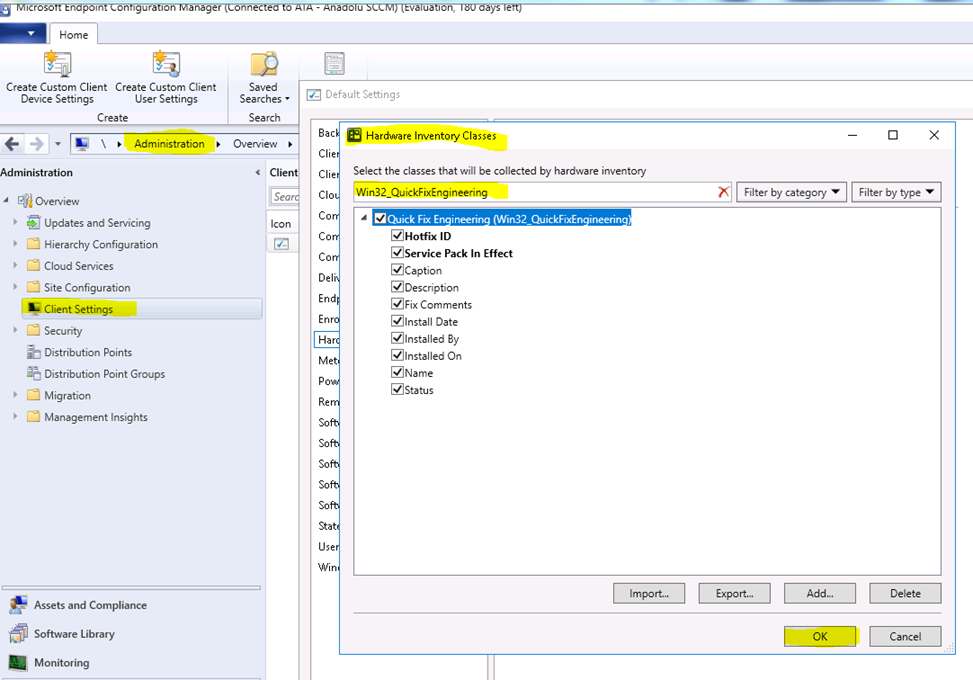Click the Software Library workspace icon
This screenshot has height=680, width=973.
tap(19, 633)
